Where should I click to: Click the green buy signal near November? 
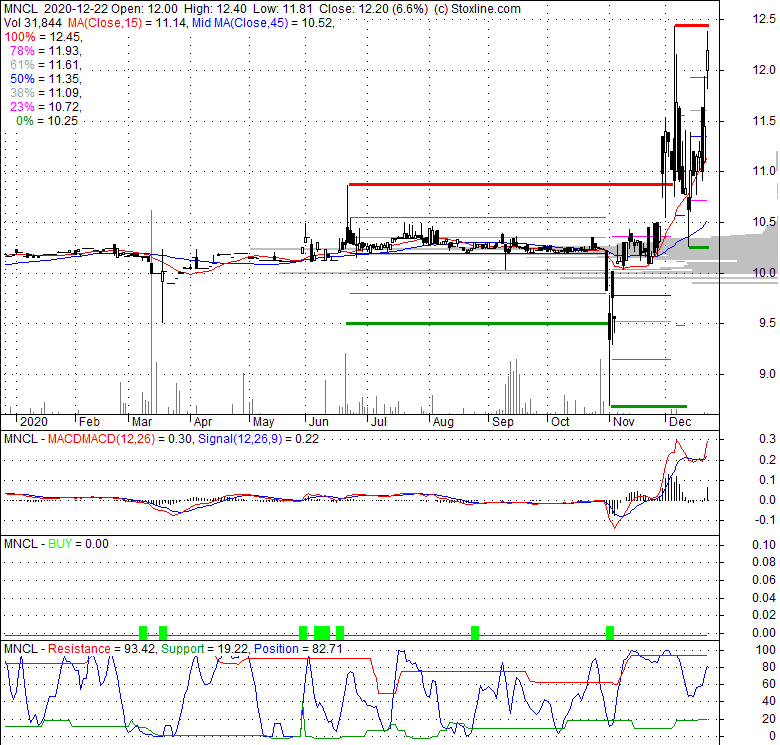[610, 633]
